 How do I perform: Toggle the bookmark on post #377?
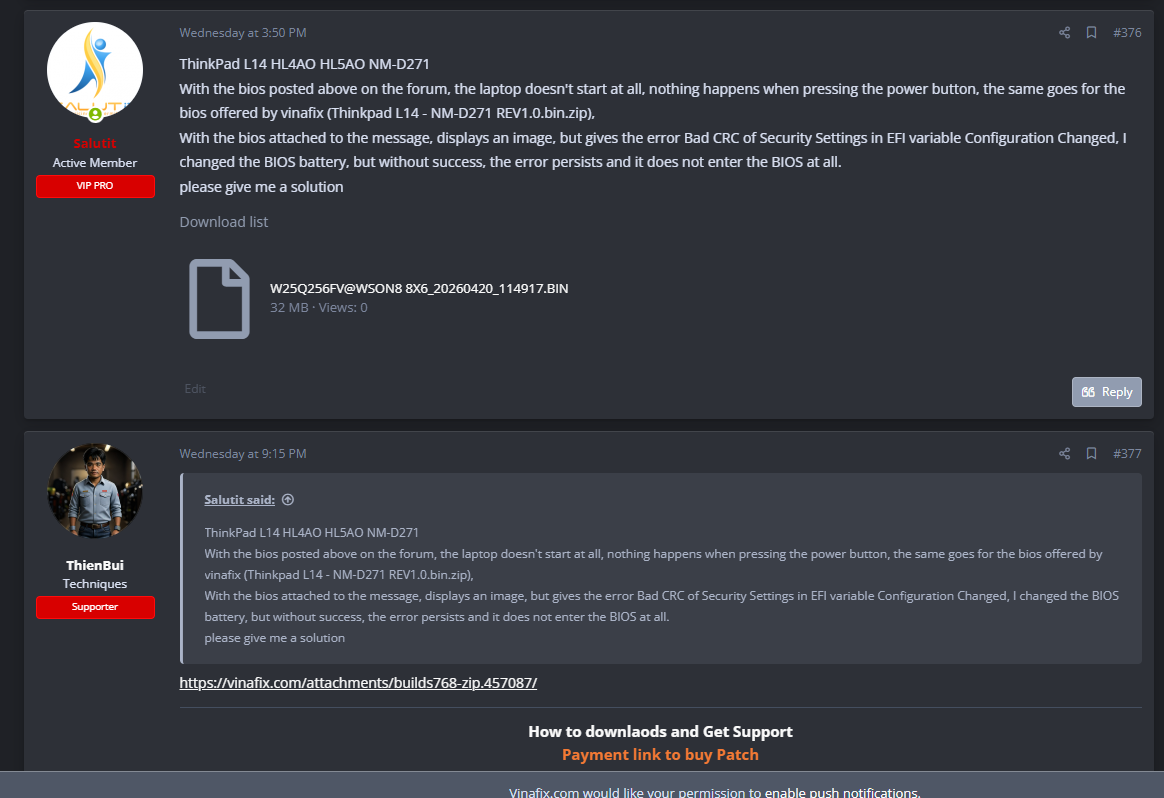pyautogui.click(x=1091, y=453)
